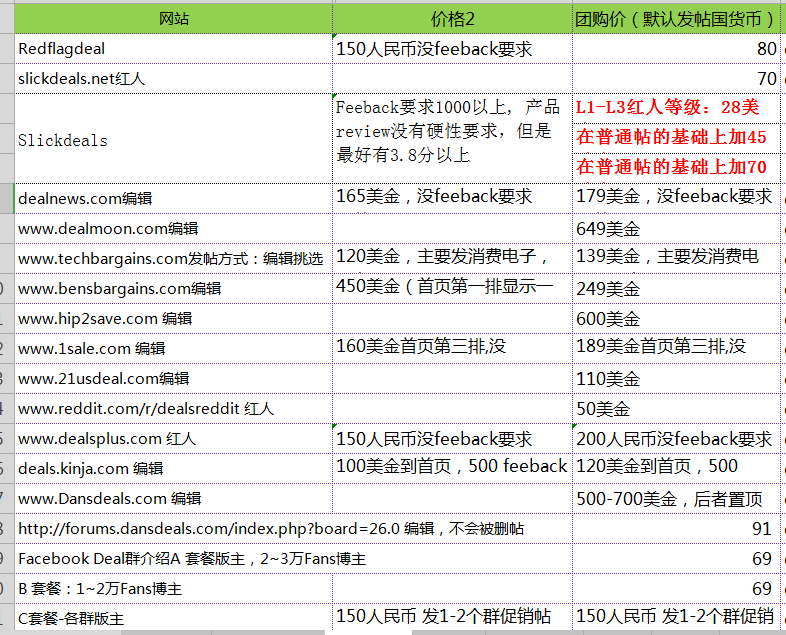Click the 165美金，没feeback要求 cell
Screen dimensions: 786x635
tap(452, 198)
